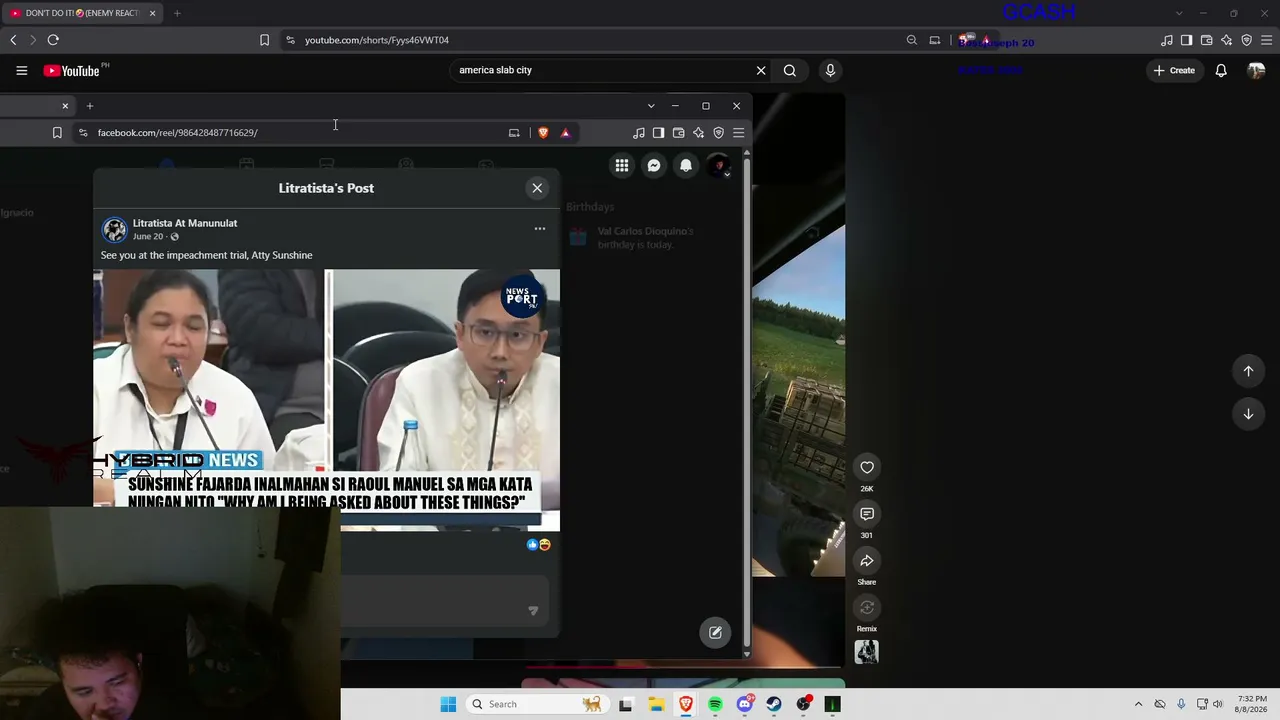Open YouTube notifications bell

click(1221, 71)
